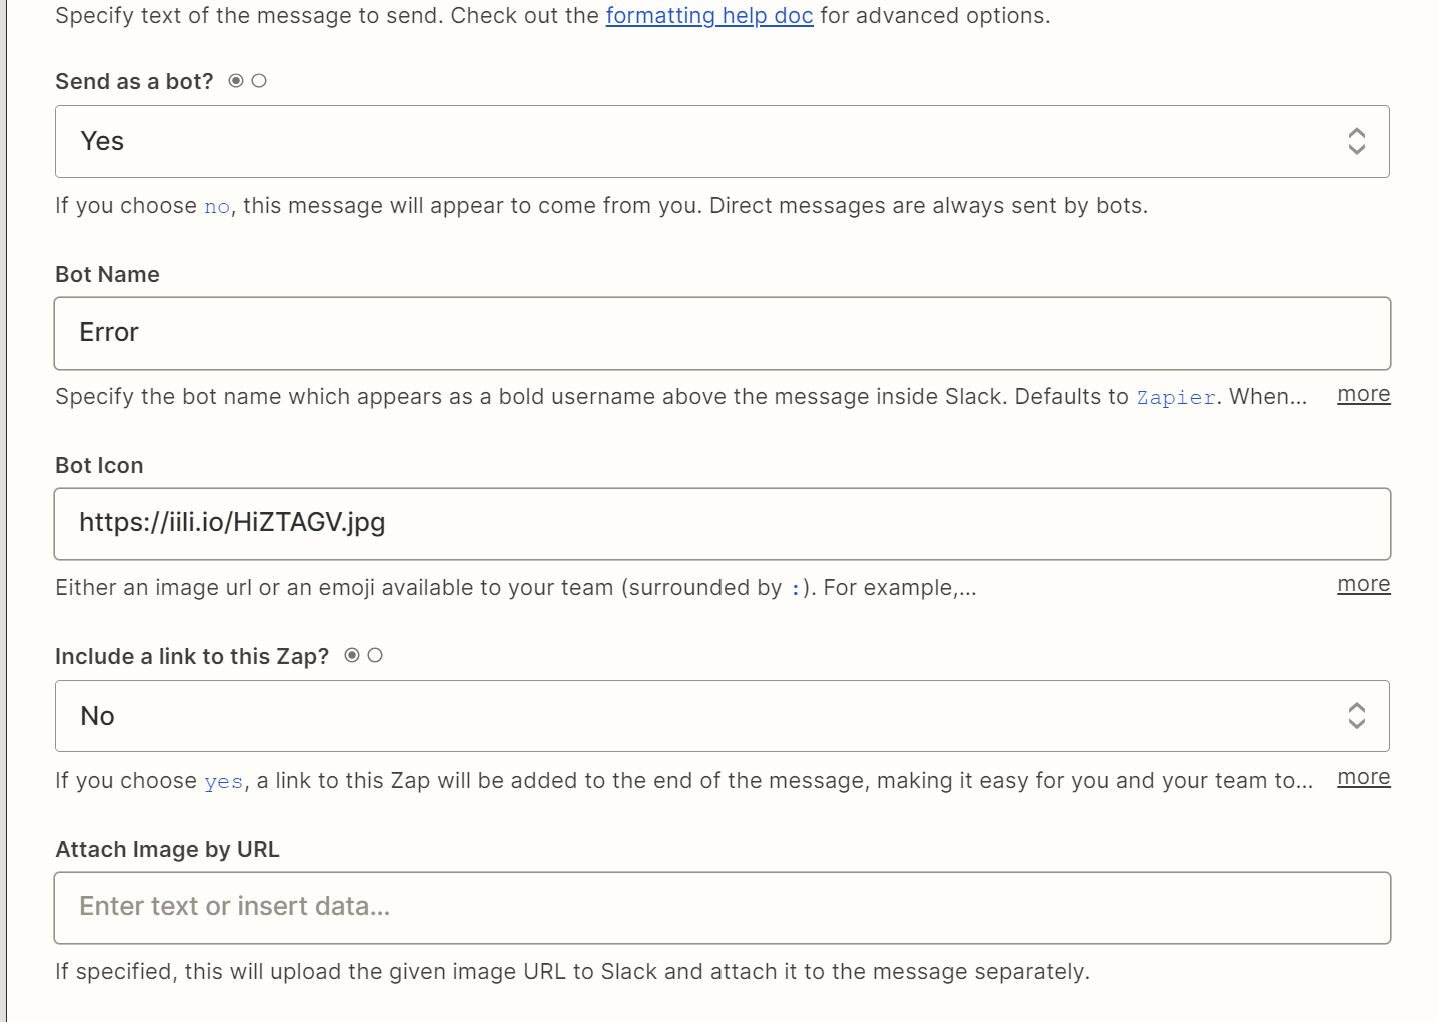Click the up-down arrows in No dropdown
The height and width of the screenshot is (1022, 1438).
tap(1356, 715)
